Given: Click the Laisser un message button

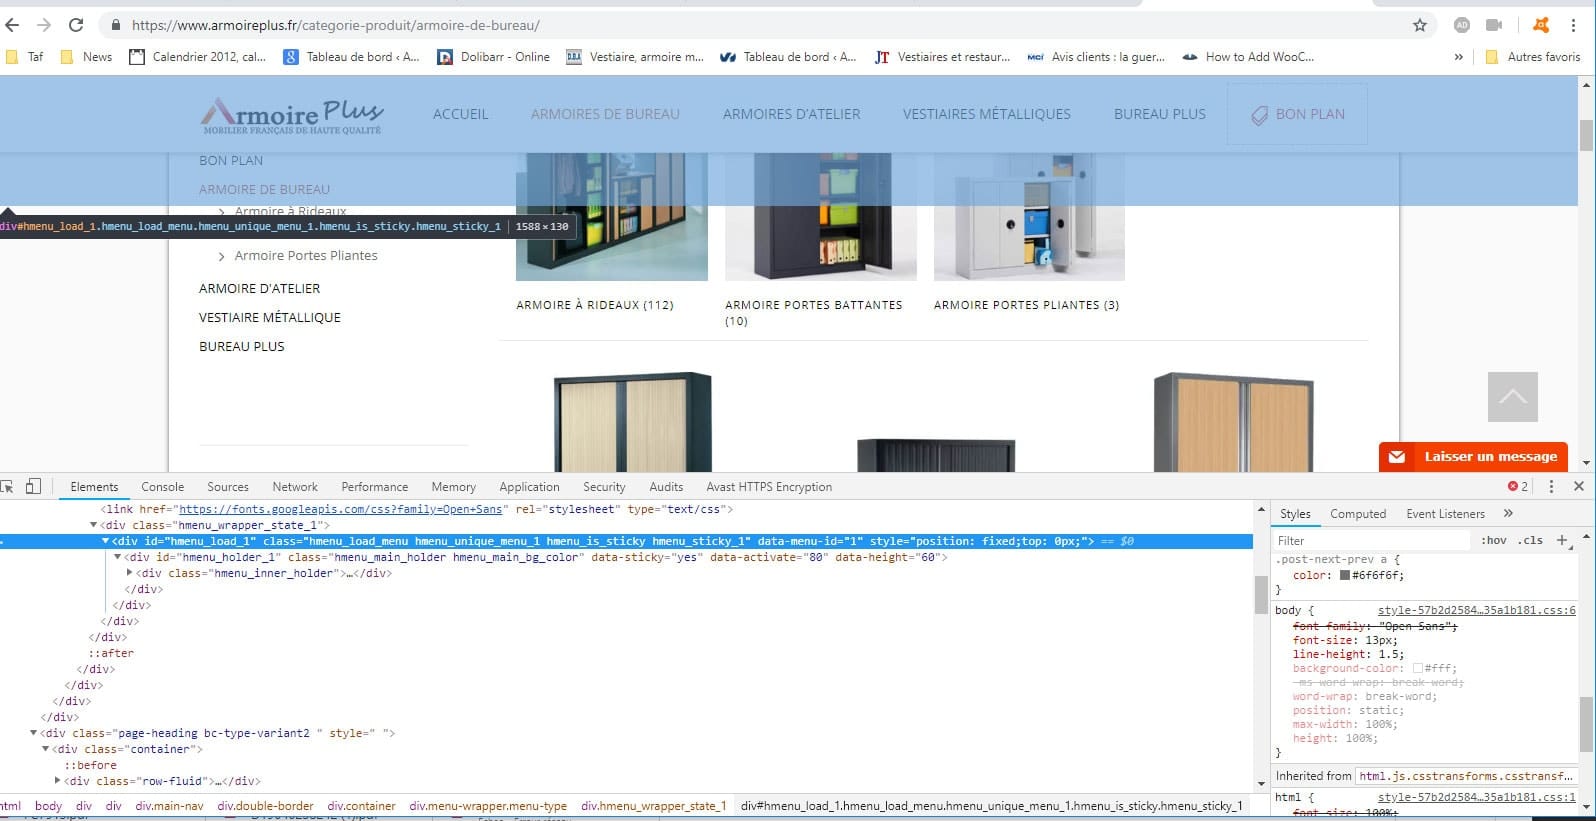Looking at the screenshot, I should click(1473, 457).
